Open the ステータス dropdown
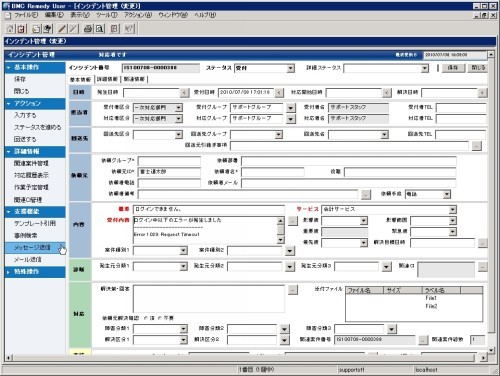This screenshot has height=376, width=500. (291, 68)
